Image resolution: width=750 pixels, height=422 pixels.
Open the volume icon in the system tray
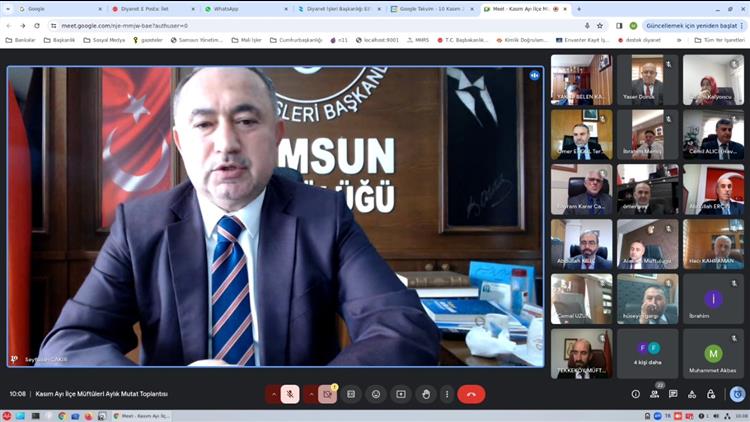pyautogui.click(x=716, y=416)
